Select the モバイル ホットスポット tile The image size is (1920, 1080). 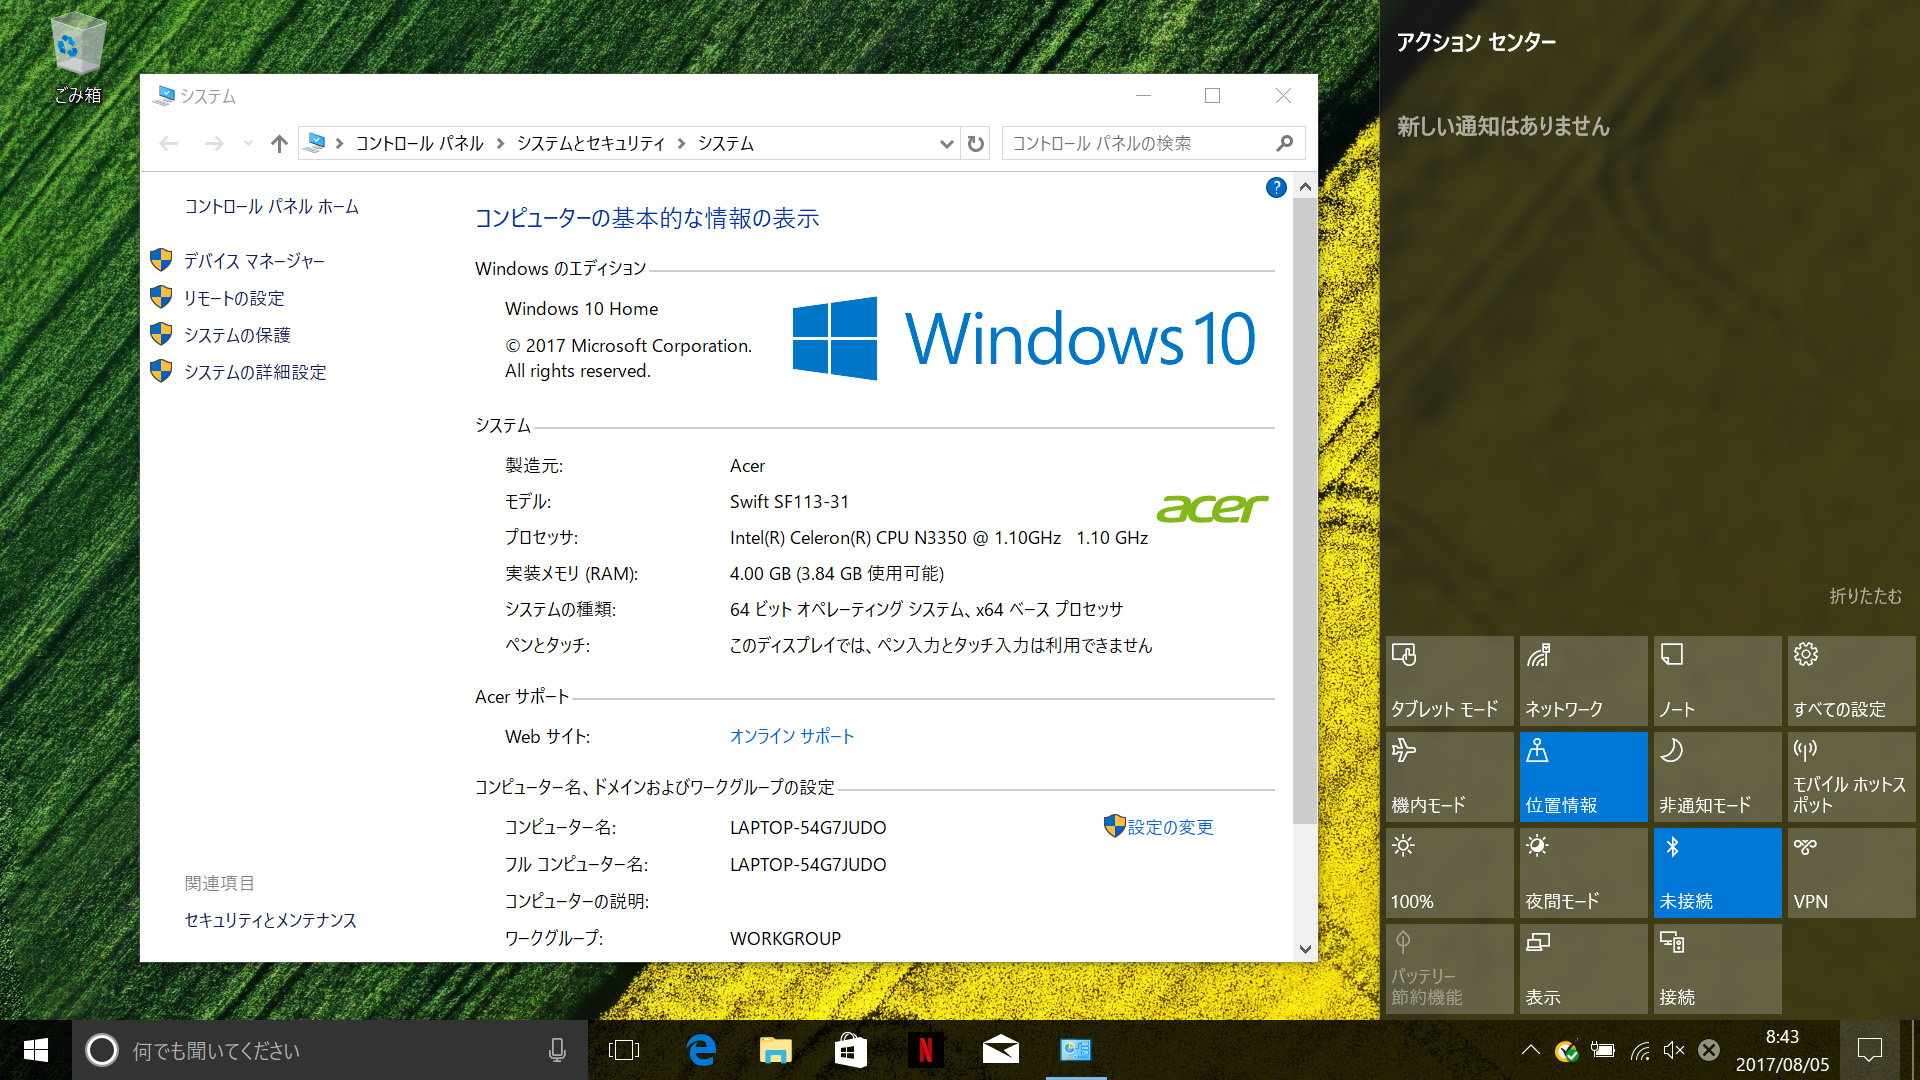point(1849,776)
